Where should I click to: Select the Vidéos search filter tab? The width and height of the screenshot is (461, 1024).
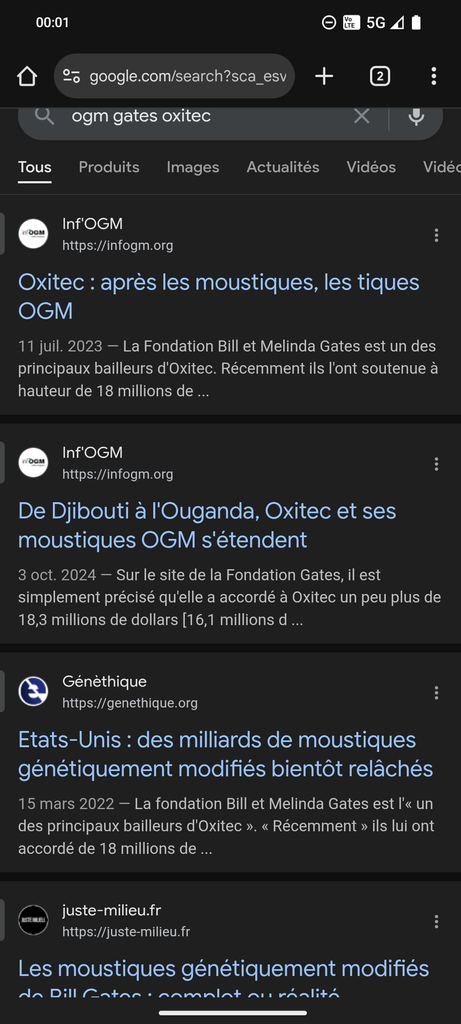click(x=371, y=167)
